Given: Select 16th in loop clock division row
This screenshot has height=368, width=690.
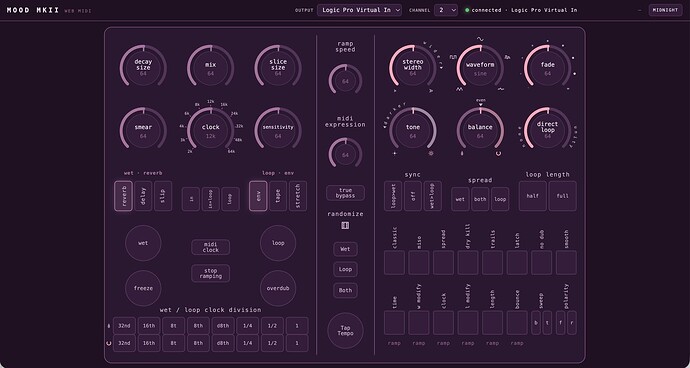Looking at the screenshot, I should click(149, 343).
